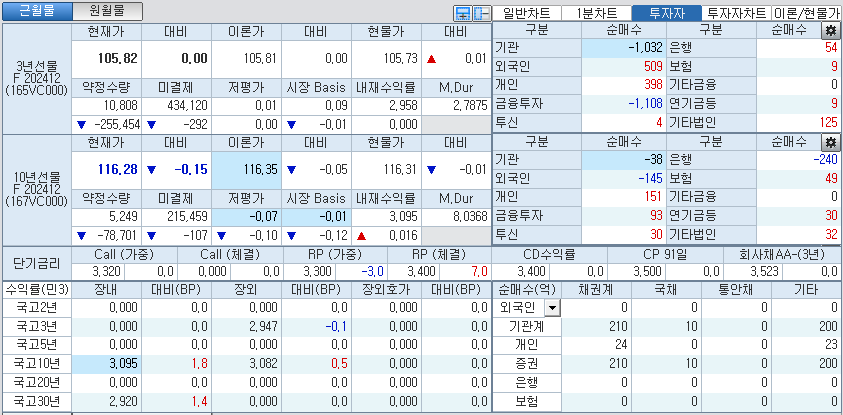The width and height of the screenshot is (843, 415).
Task: Select the 투자자 tab
Action: (x=667, y=13)
